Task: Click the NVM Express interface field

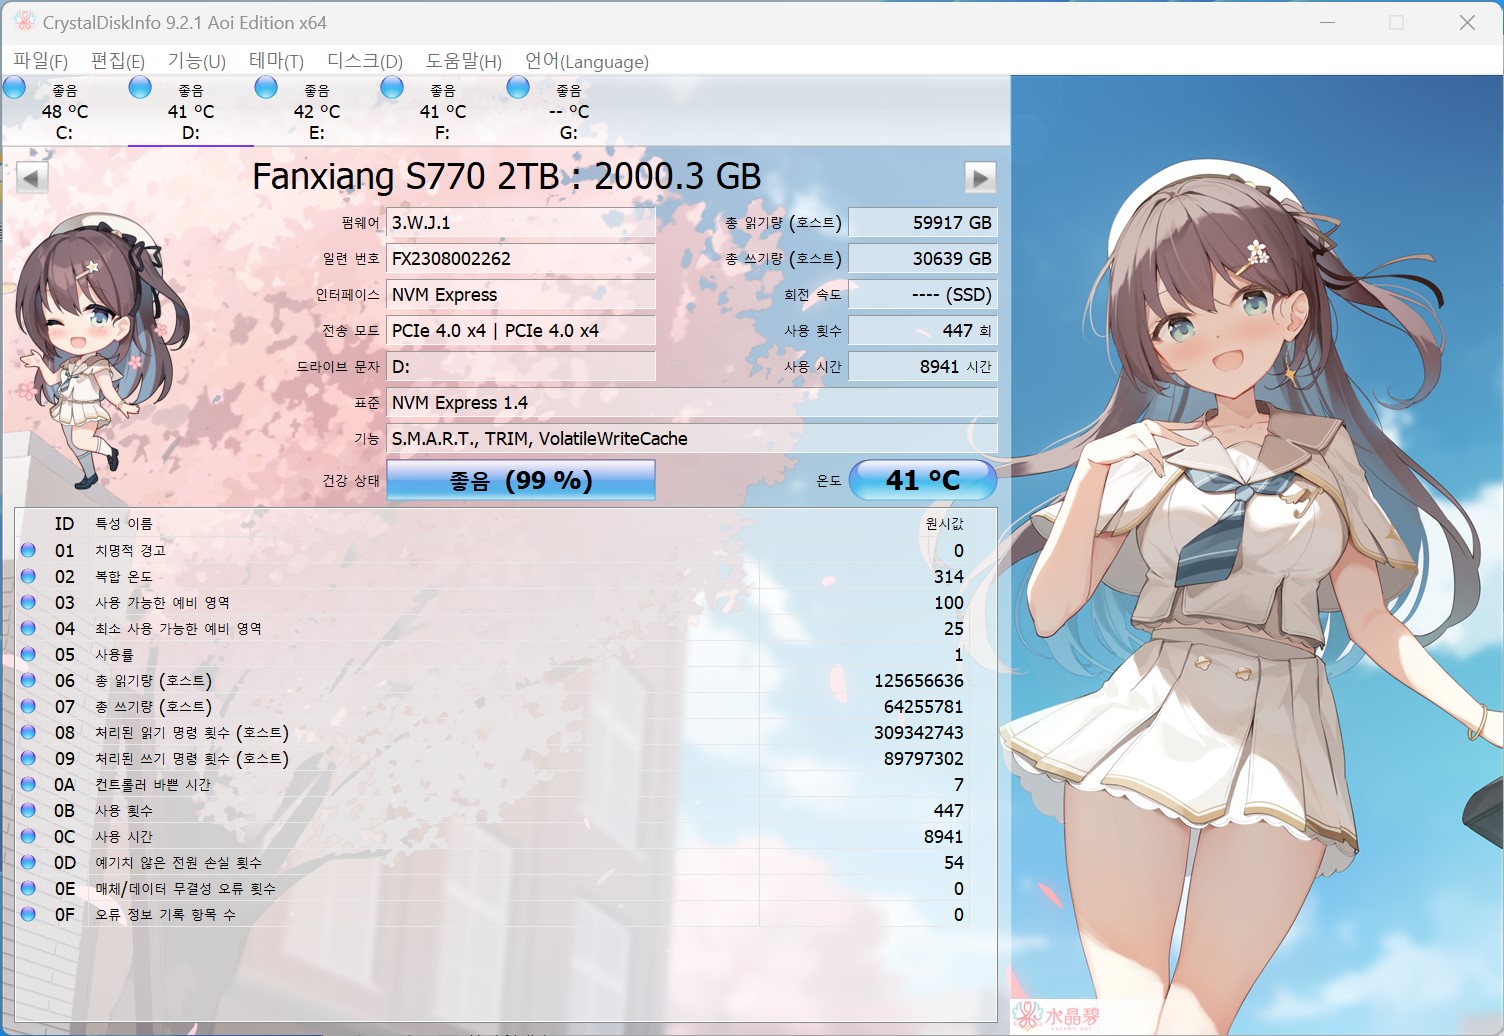Action: (521, 295)
